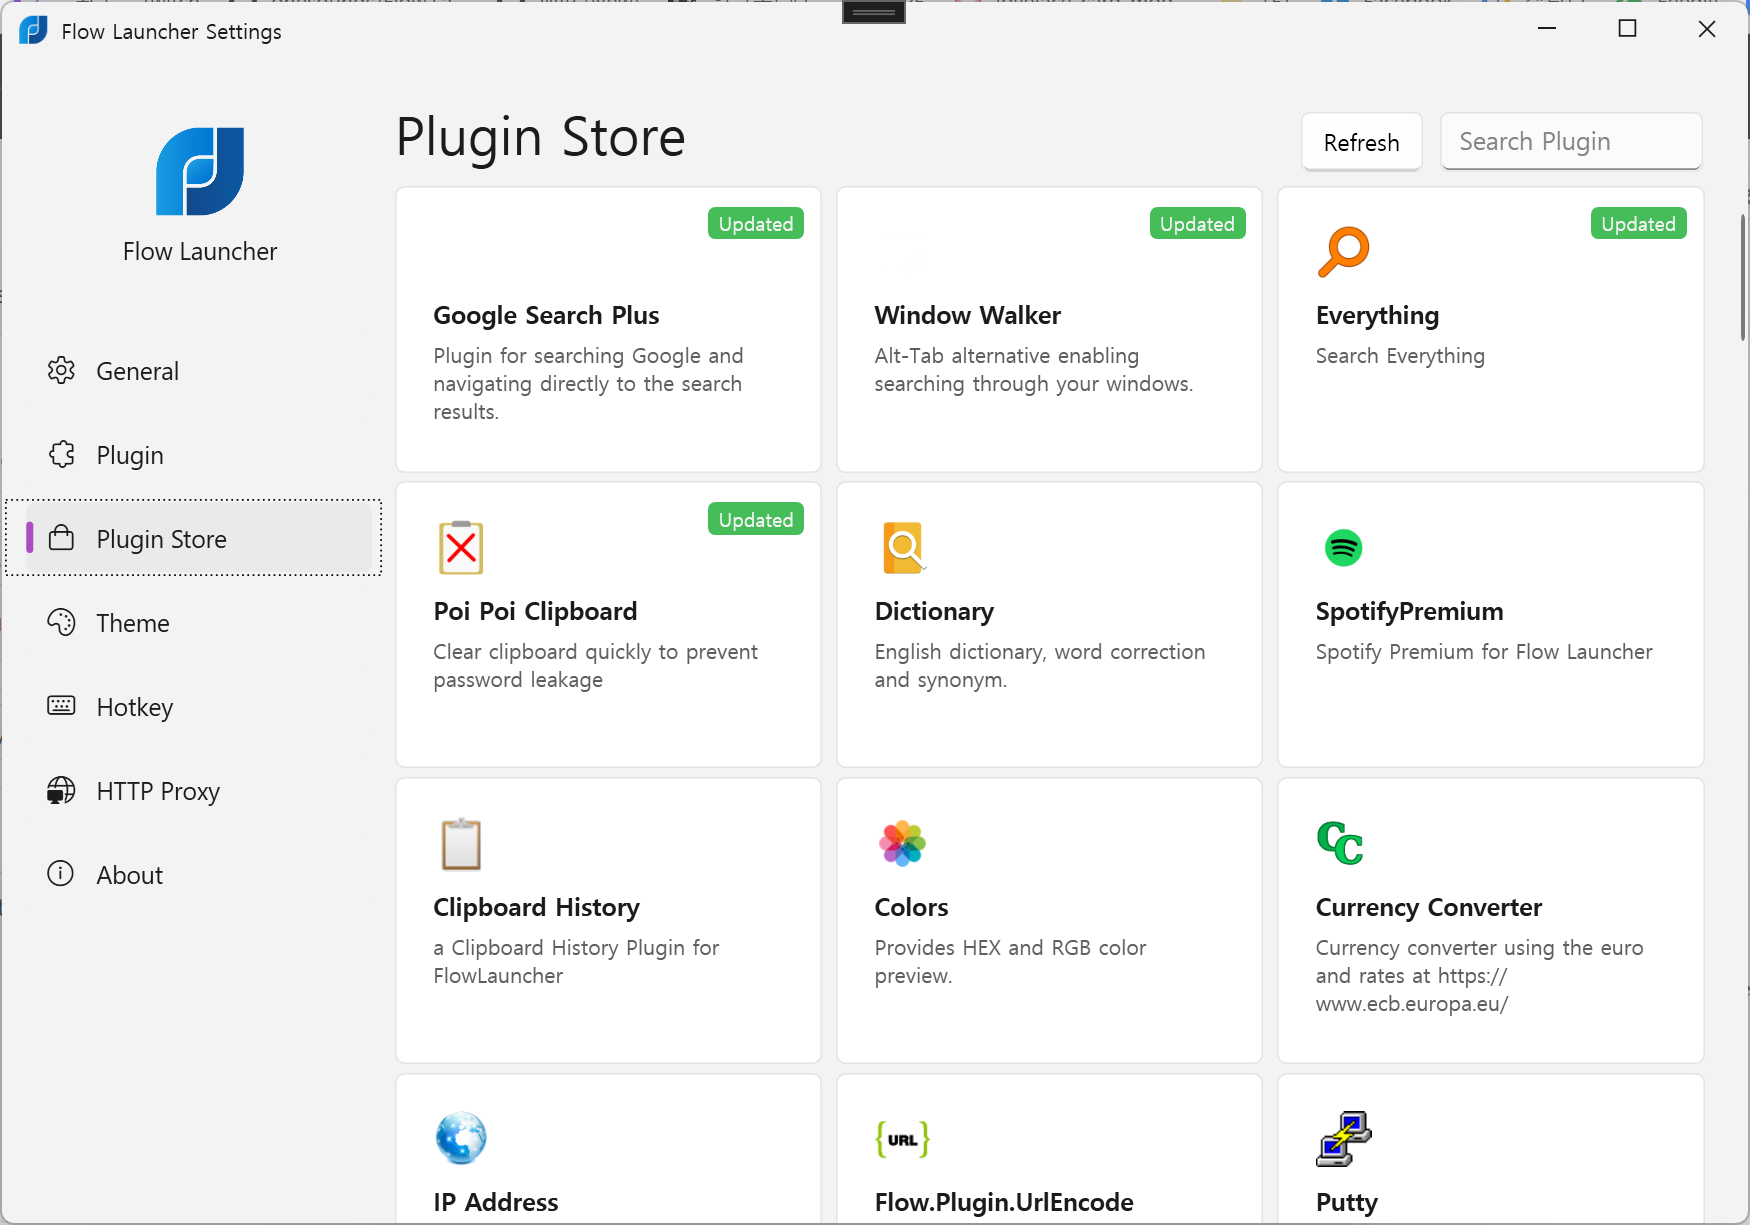Image resolution: width=1750 pixels, height=1225 pixels.
Task: Click the 'Search Everything' description text
Action: (1400, 356)
